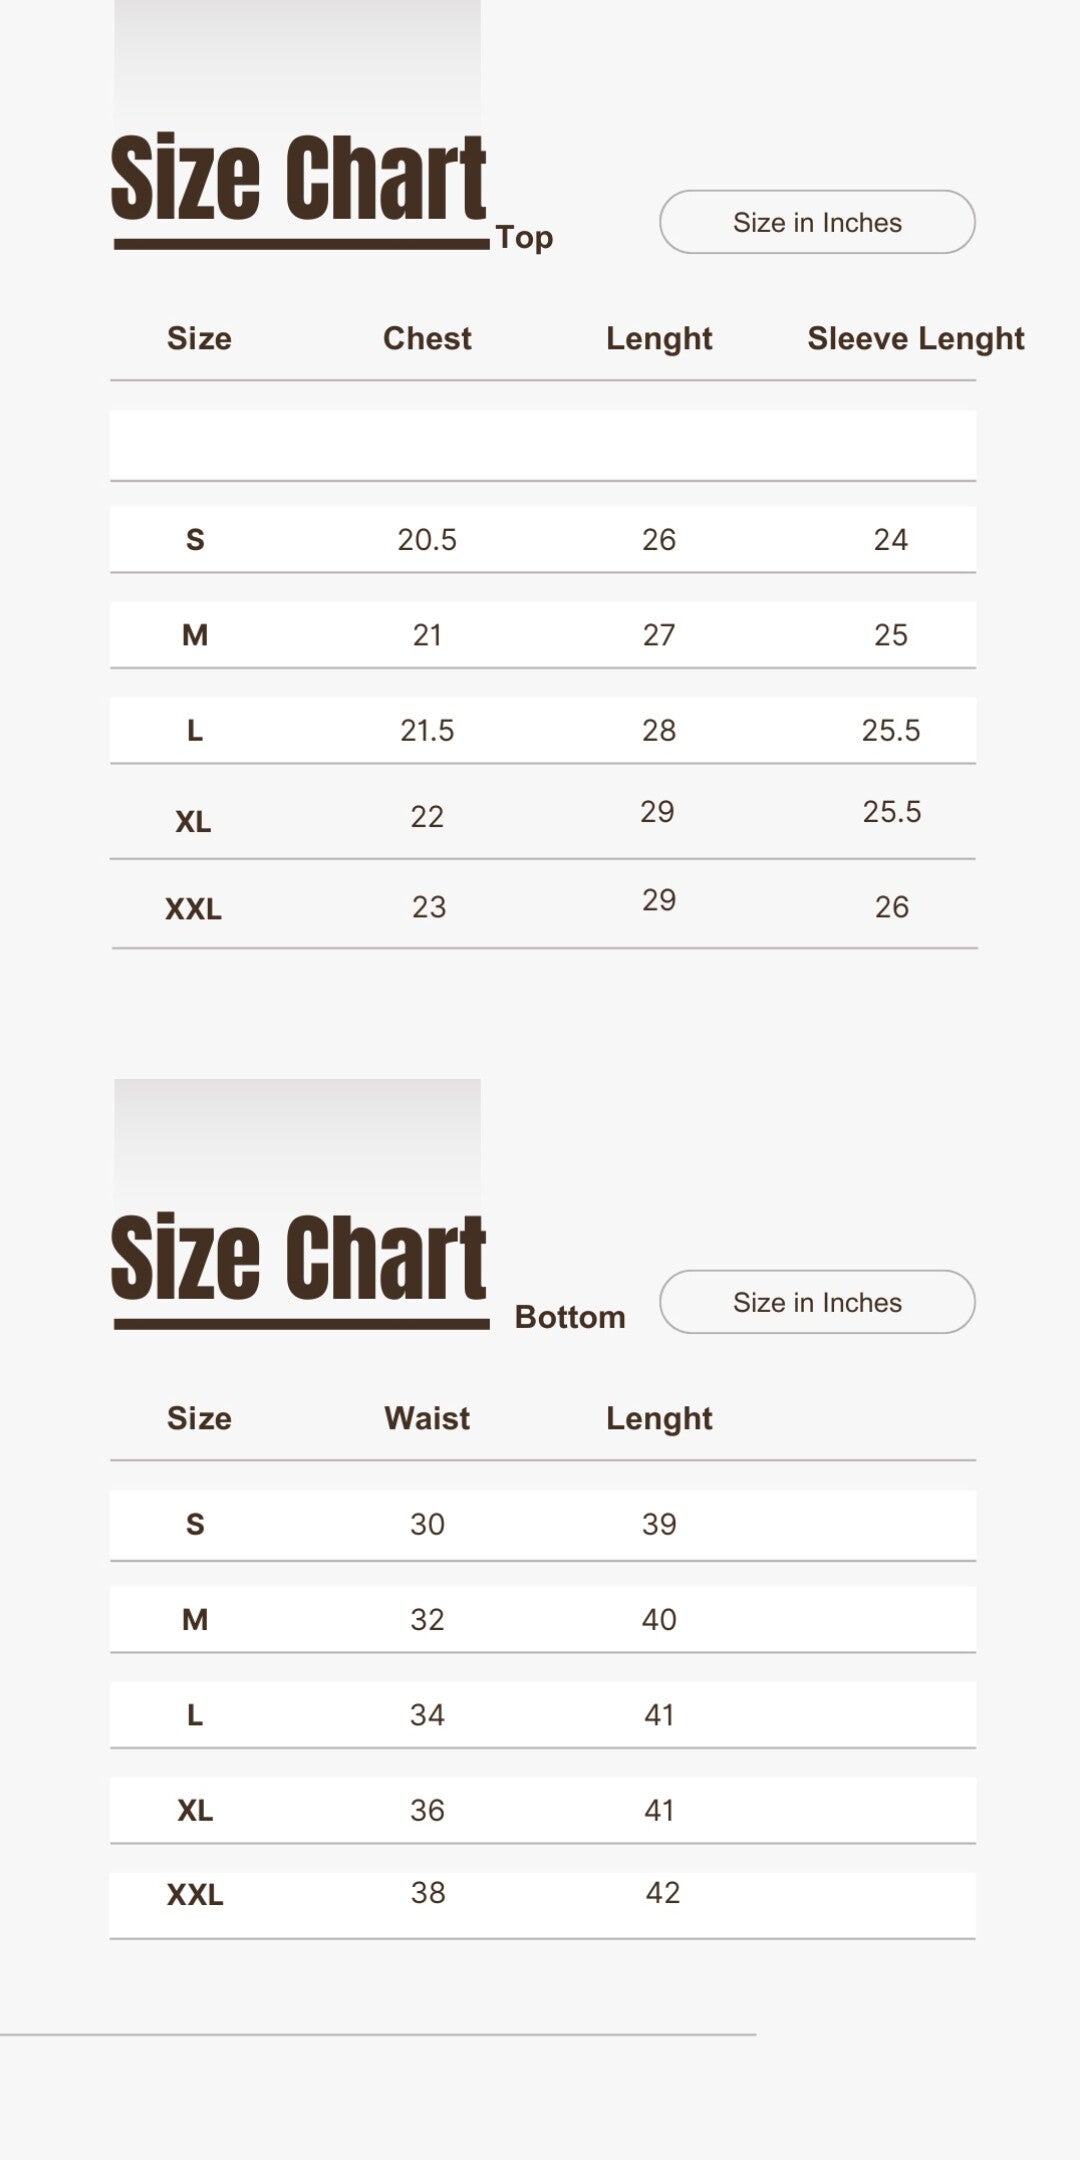Click the chest value 21.5 for size L
Screen dimensions: 1080x2160
pyautogui.click(x=427, y=730)
